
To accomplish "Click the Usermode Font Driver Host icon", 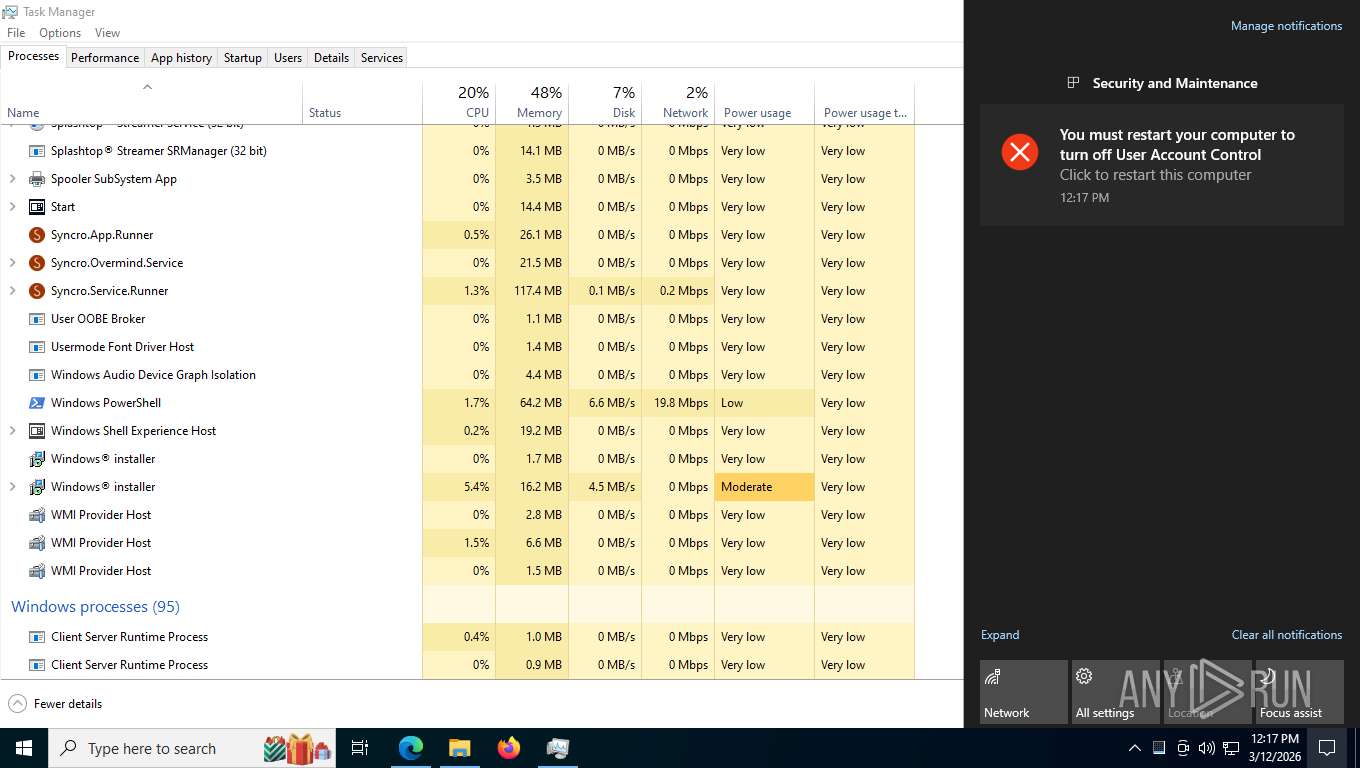I will click(37, 347).
